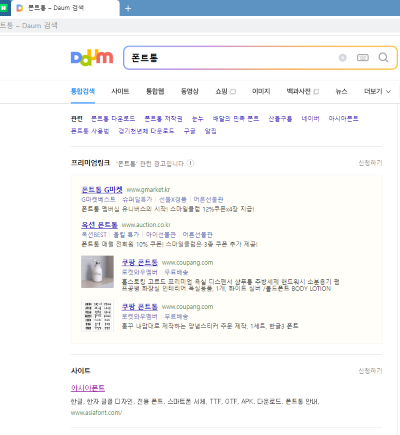
Task: Click the www.asiafont.com/ URL
Action: 96,413
